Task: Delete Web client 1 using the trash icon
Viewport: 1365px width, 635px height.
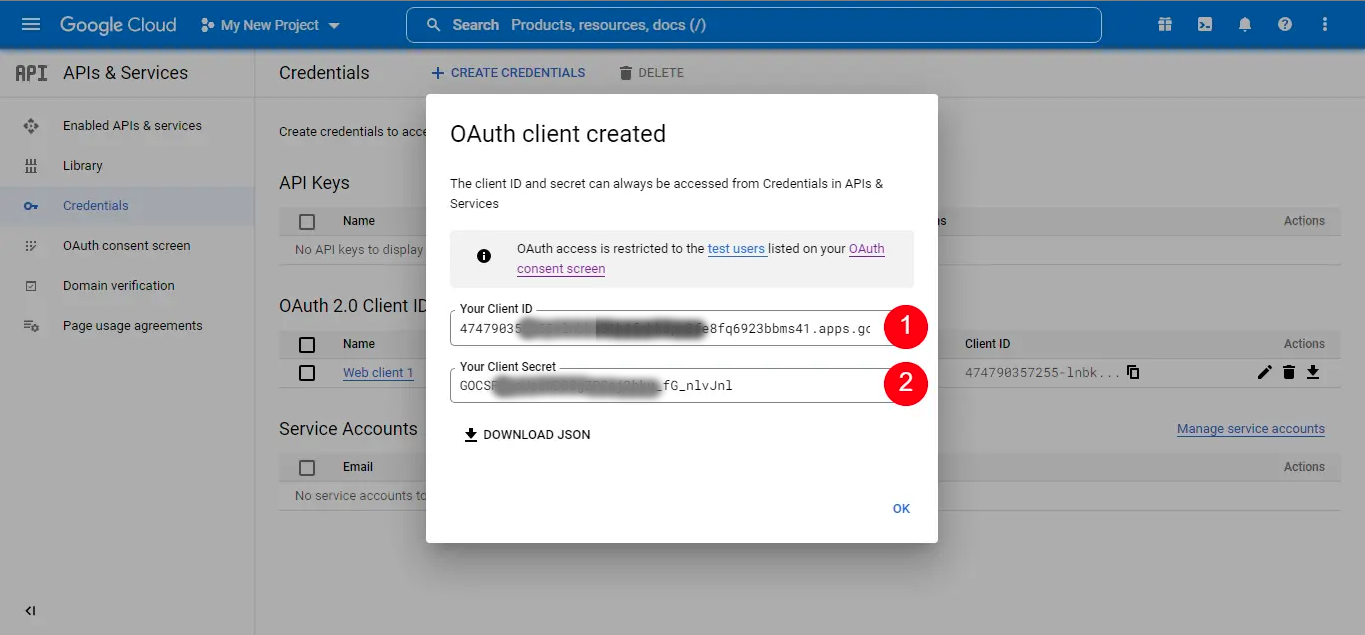Action: pos(1289,371)
